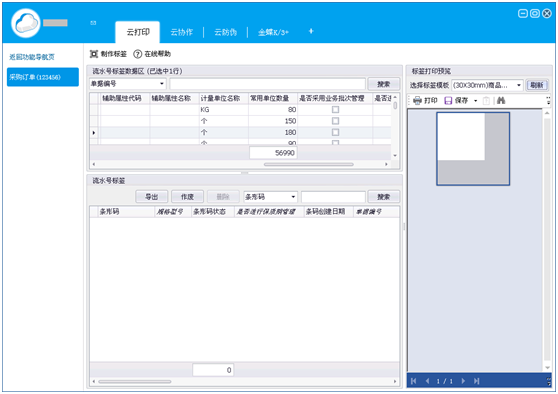Viewport: 558px width, 394px height.
Task: Tick batch-management checkbox in KG row
Action: coord(335,110)
